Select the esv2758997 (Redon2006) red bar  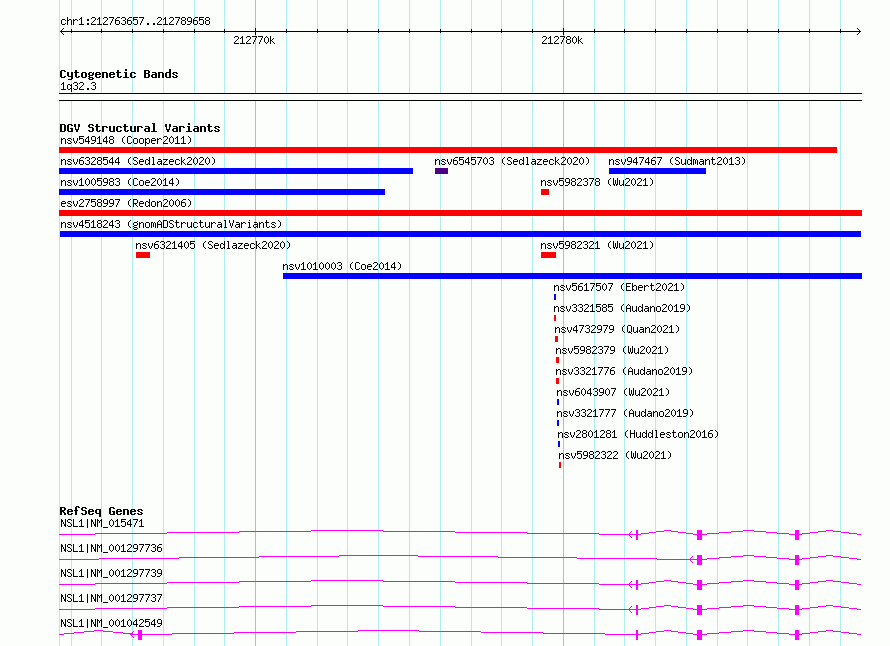(460, 213)
